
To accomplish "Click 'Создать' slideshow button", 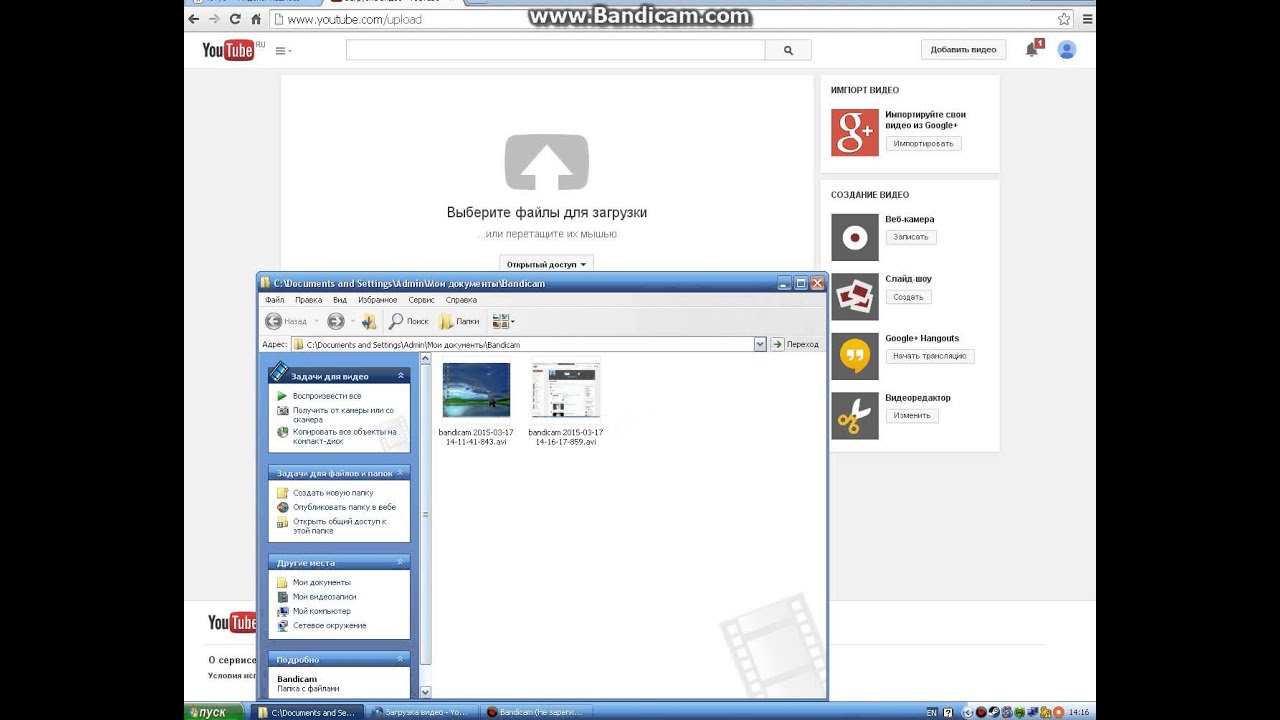I will pos(908,297).
